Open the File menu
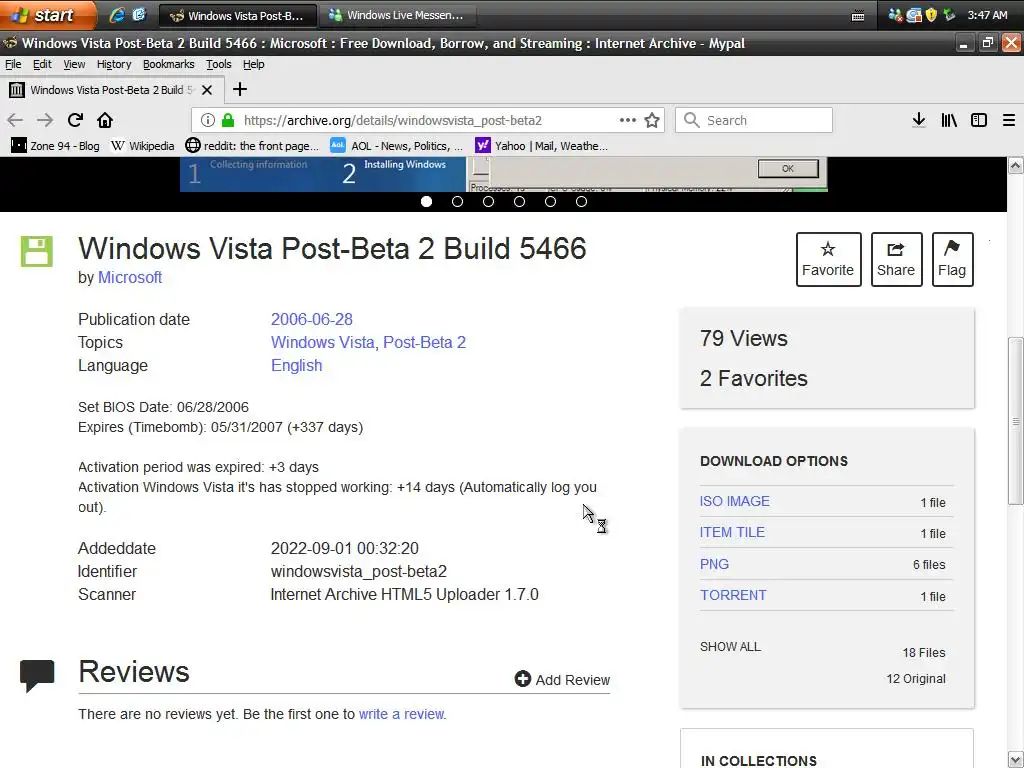The height and width of the screenshot is (768, 1024). click(x=13, y=64)
